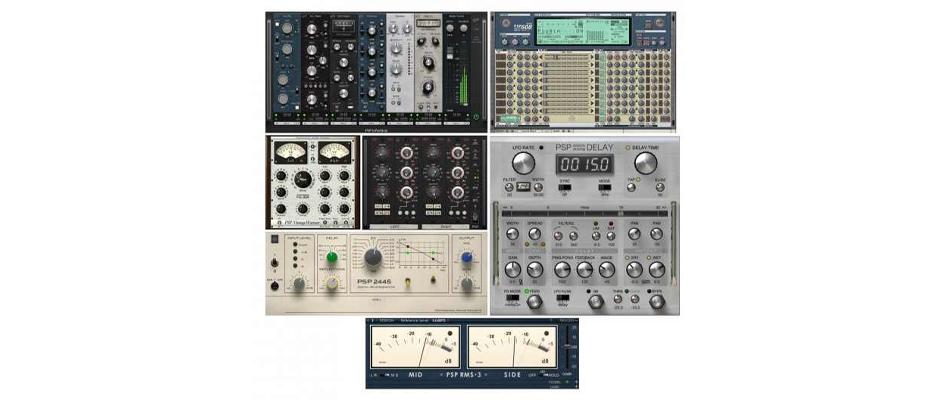
Task: Select the RIGHT channel tab
Action: coord(445,226)
